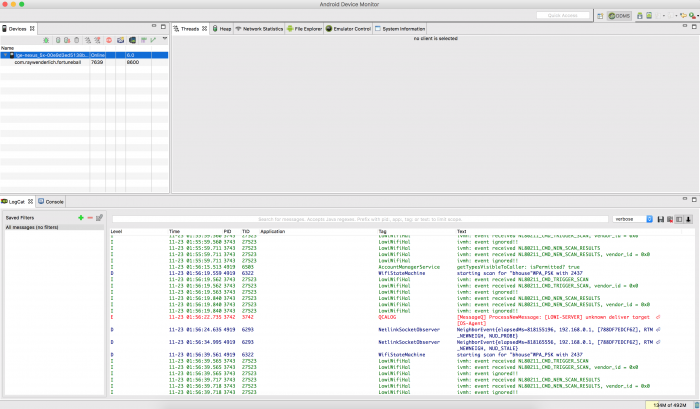Click the green Debug process bug icon
This screenshot has height=409, width=700.
pos(46,40)
